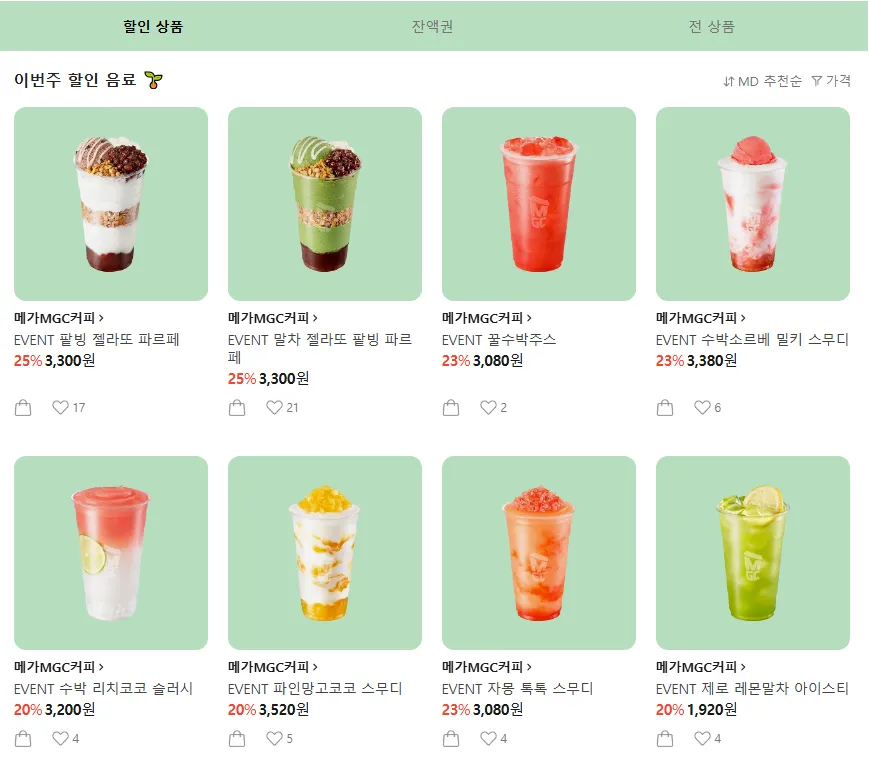Screen dimensions: 869x768
Task: Add 말차 젤라또 팥빙 파르페 to shopping bag
Action: (237, 408)
